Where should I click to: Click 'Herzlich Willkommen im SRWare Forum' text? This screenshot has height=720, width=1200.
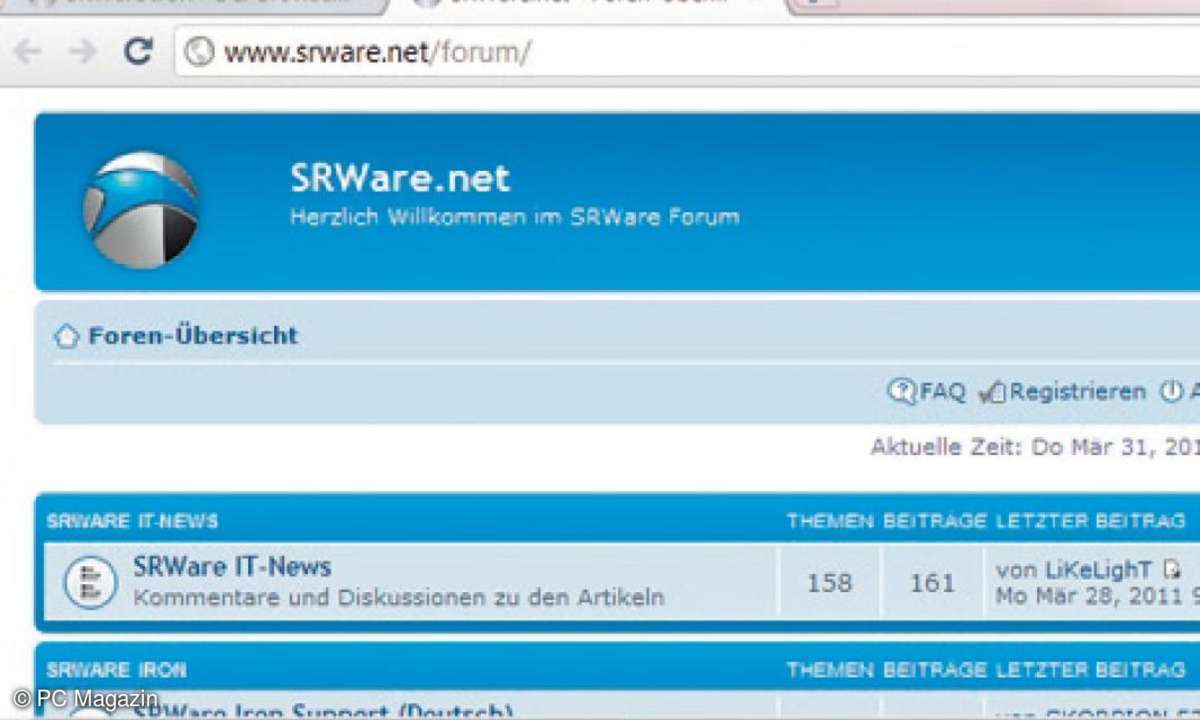[x=515, y=216]
